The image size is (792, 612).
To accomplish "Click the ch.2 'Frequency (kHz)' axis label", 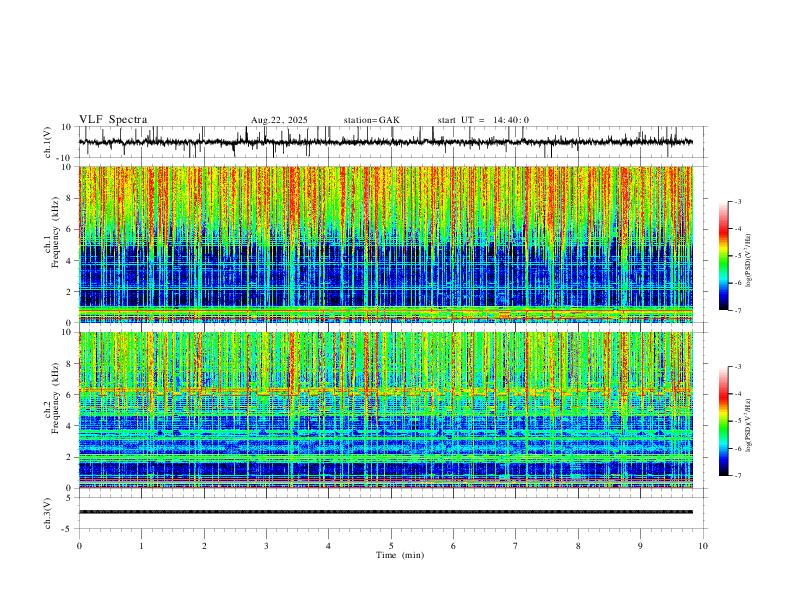I will pos(56,398).
